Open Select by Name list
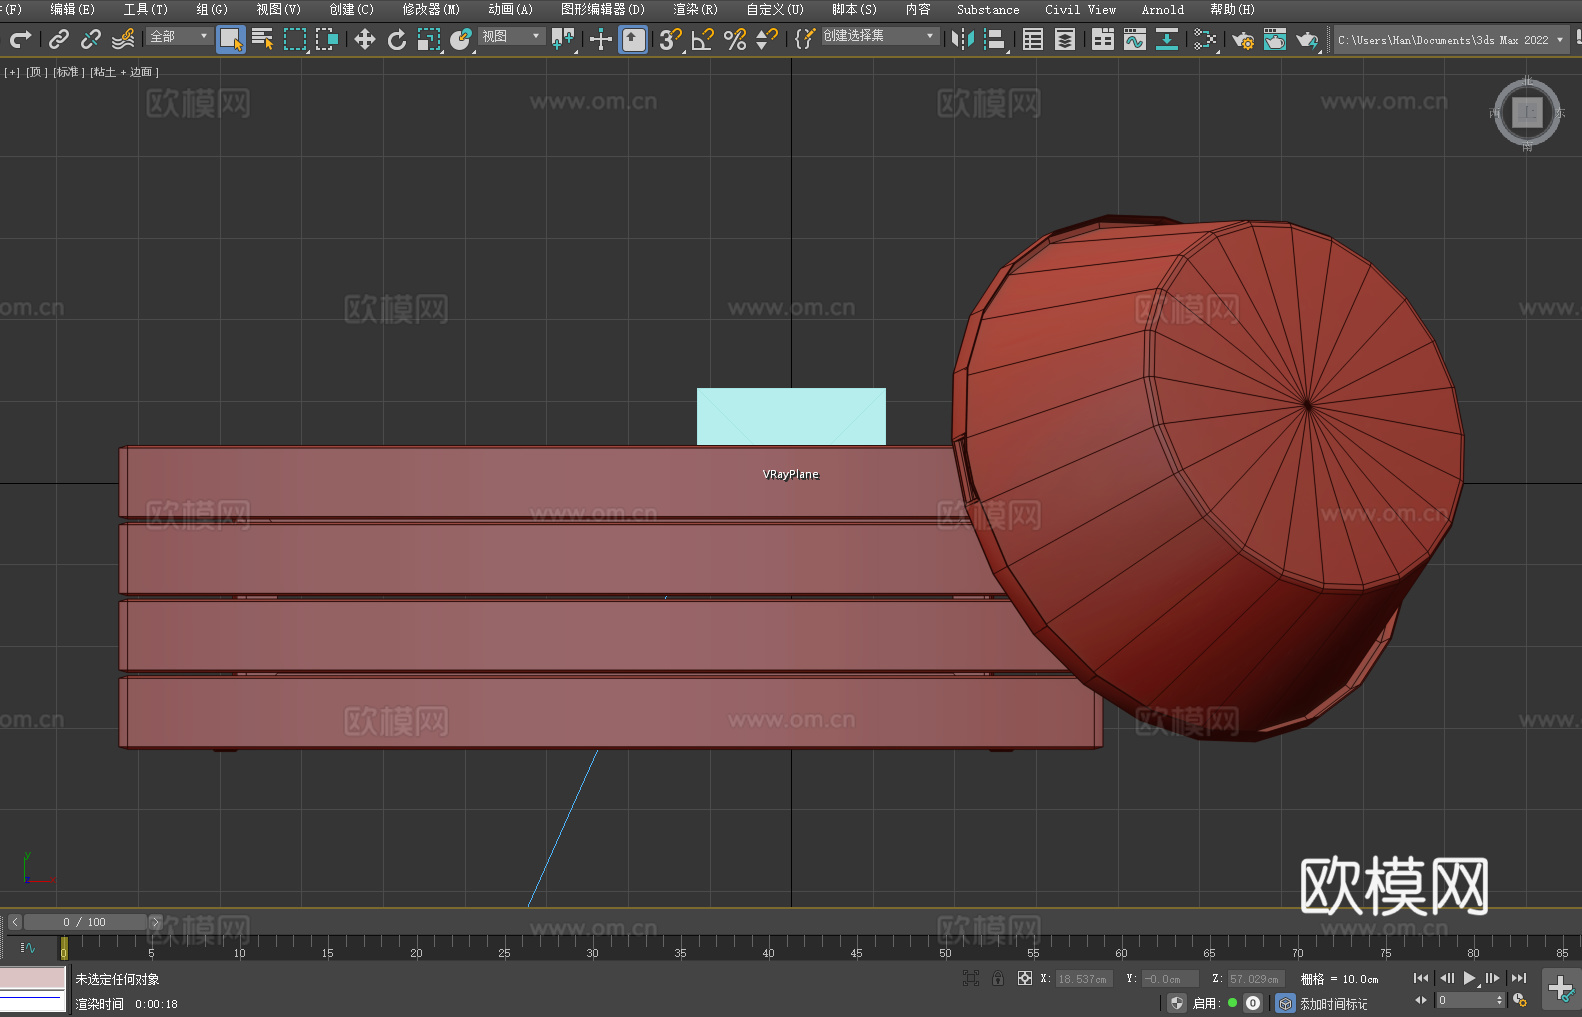 [x=263, y=39]
